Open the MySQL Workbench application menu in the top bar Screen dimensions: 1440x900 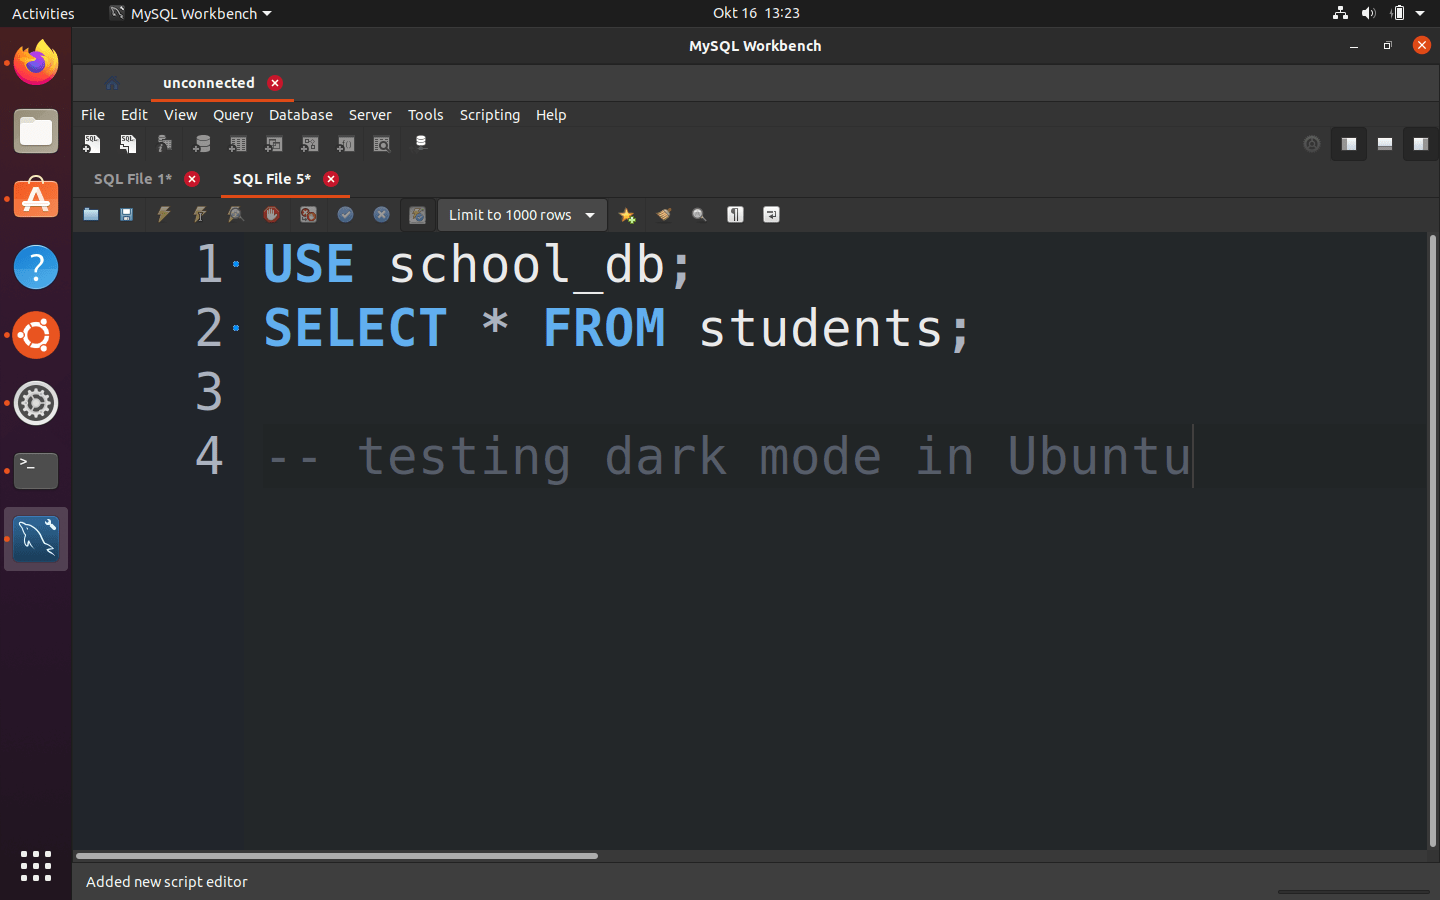point(190,13)
